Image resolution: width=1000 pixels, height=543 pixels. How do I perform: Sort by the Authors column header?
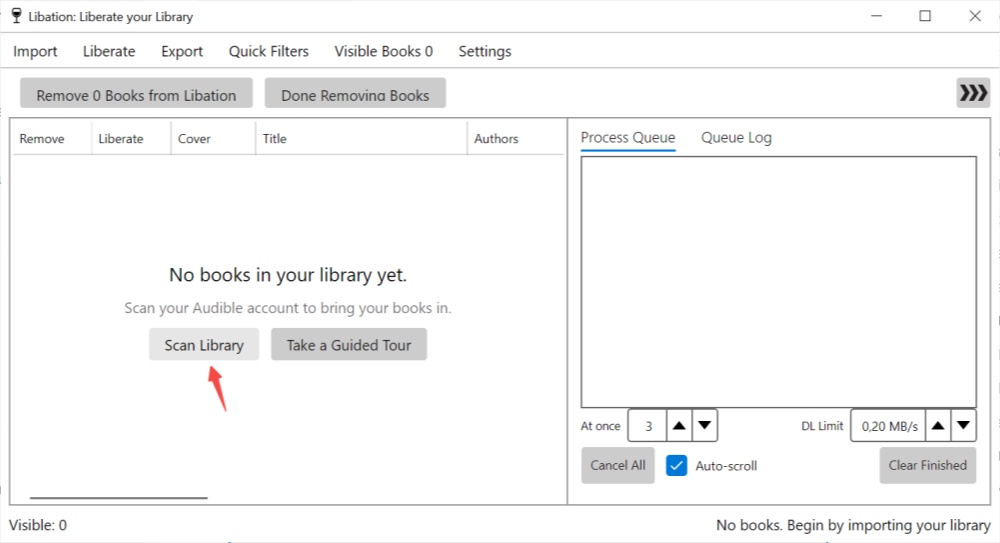coord(515,138)
